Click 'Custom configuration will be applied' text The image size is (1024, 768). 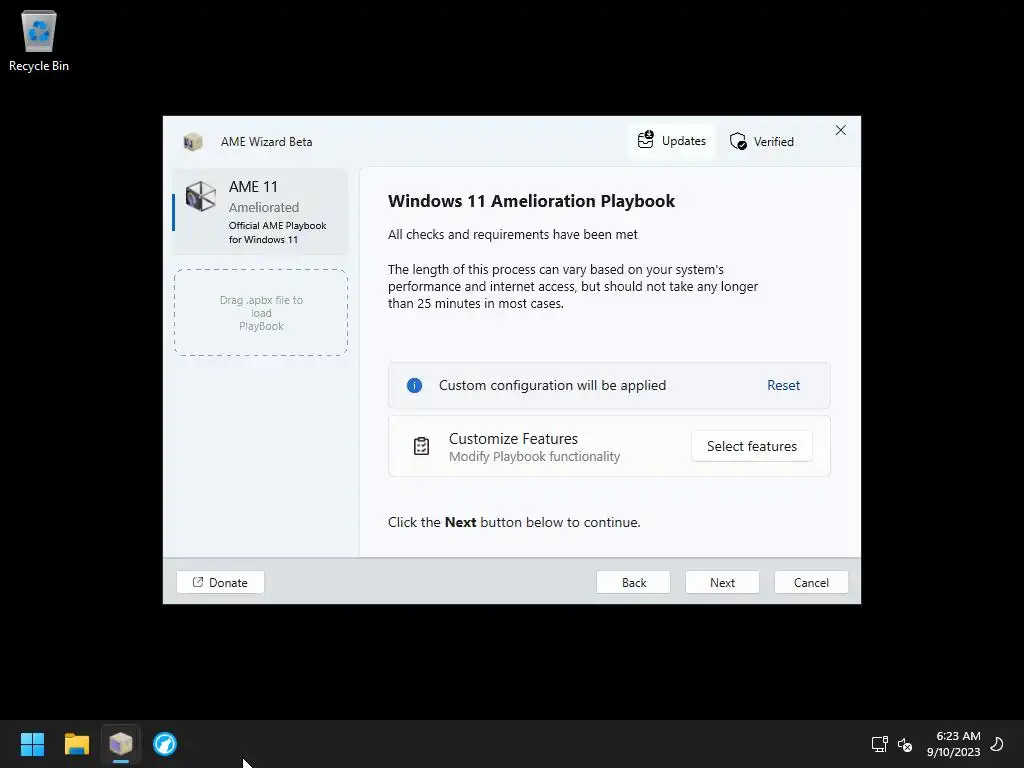click(x=552, y=385)
